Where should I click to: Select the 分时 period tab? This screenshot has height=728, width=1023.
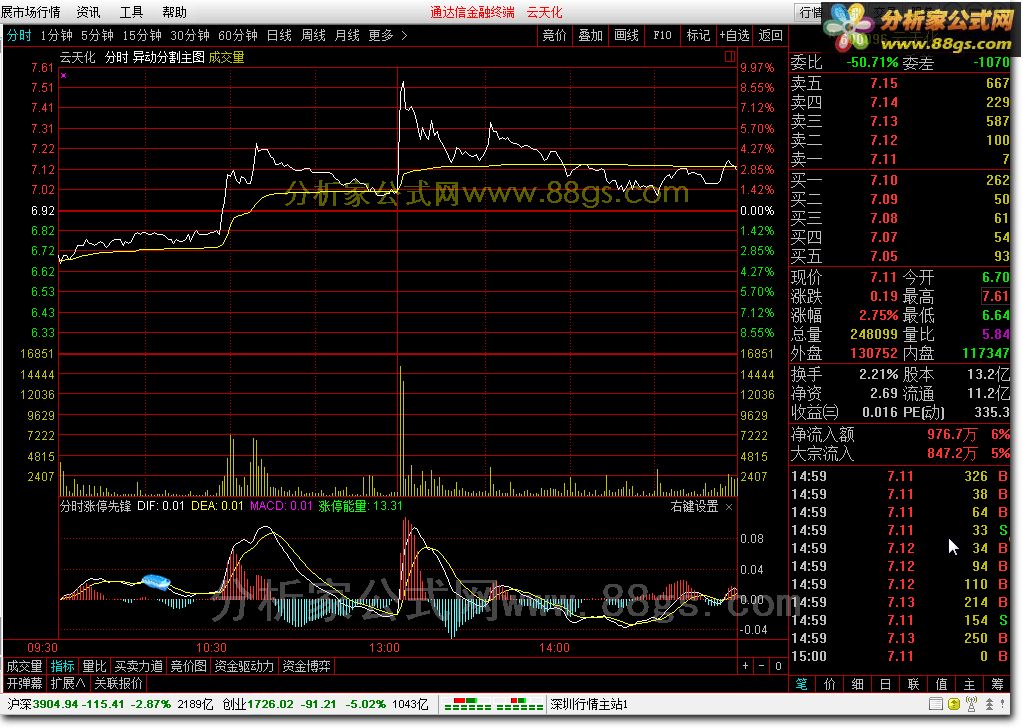20,35
